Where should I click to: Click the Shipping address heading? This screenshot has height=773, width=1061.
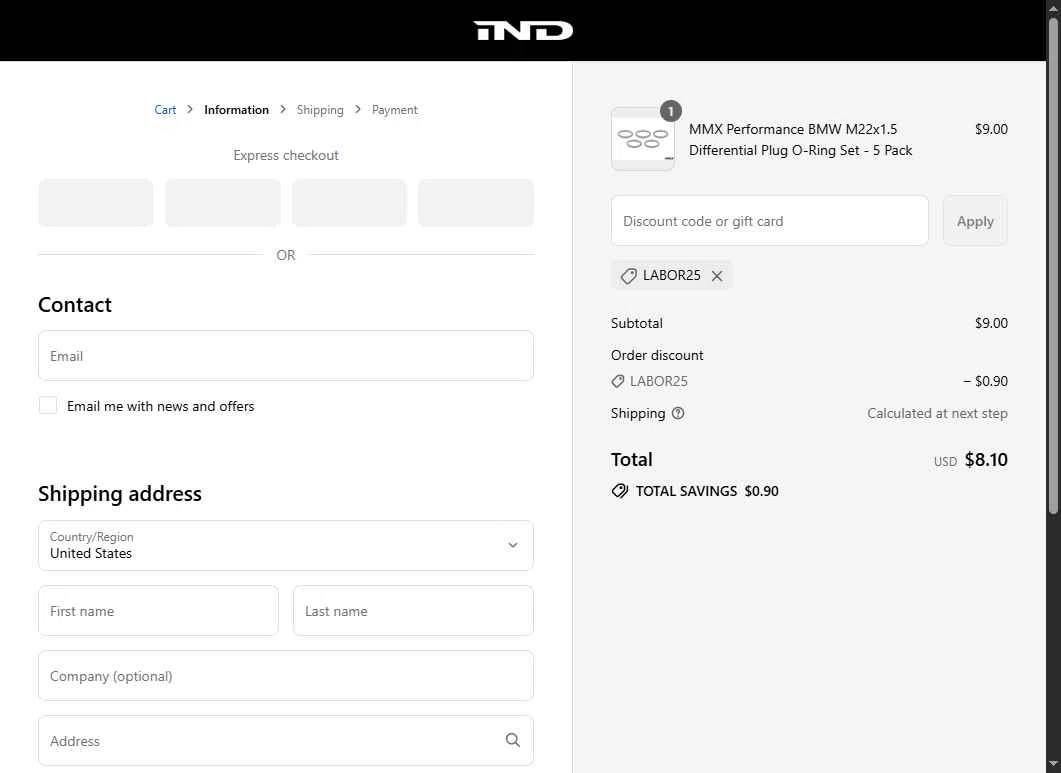click(x=120, y=494)
